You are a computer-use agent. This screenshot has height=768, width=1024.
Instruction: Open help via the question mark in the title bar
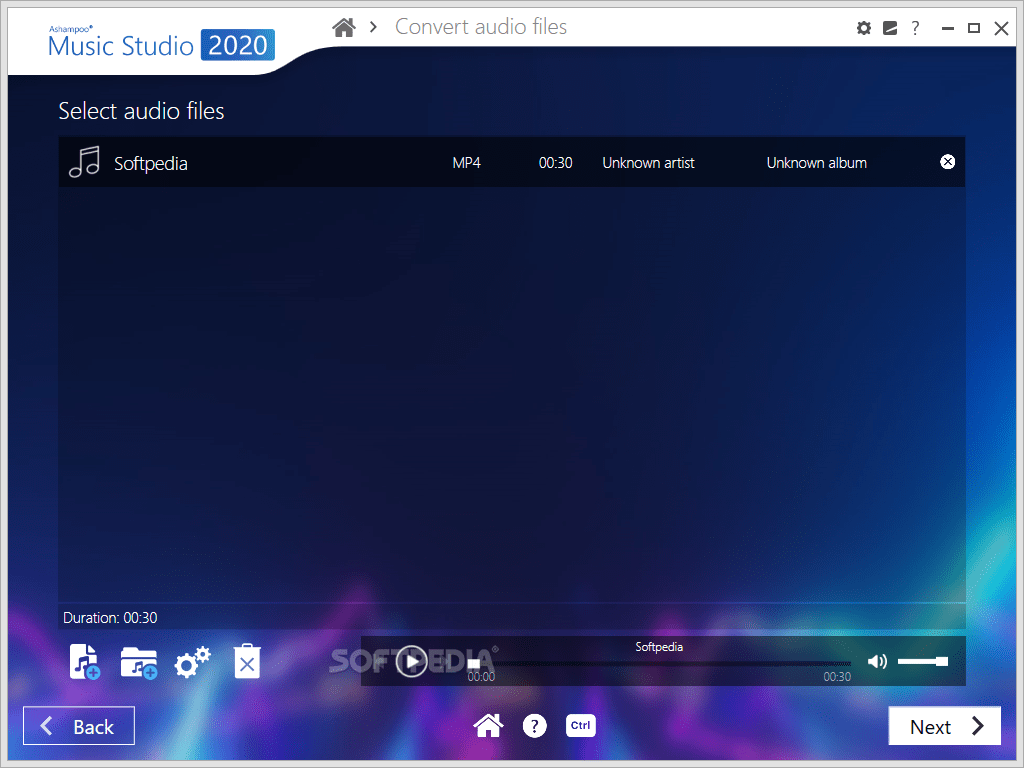(915, 28)
